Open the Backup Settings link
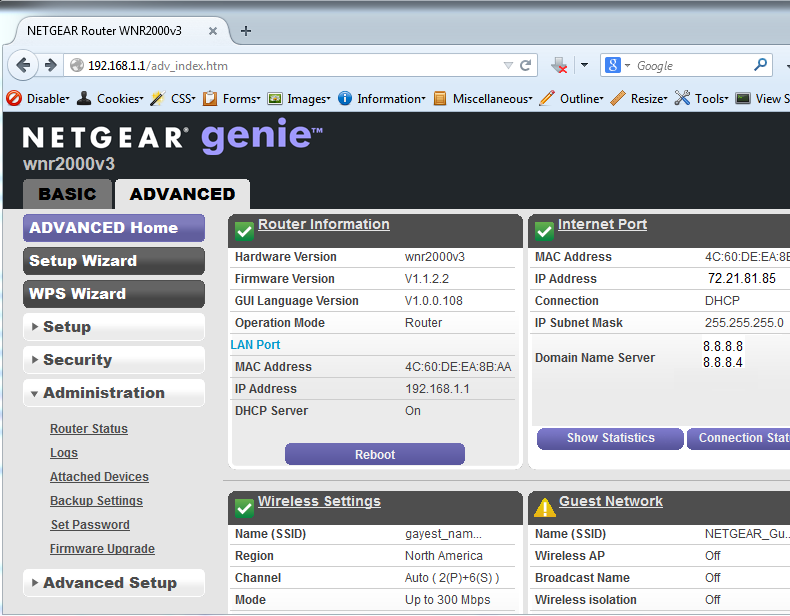This screenshot has width=790, height=616. tap(96, 501)
